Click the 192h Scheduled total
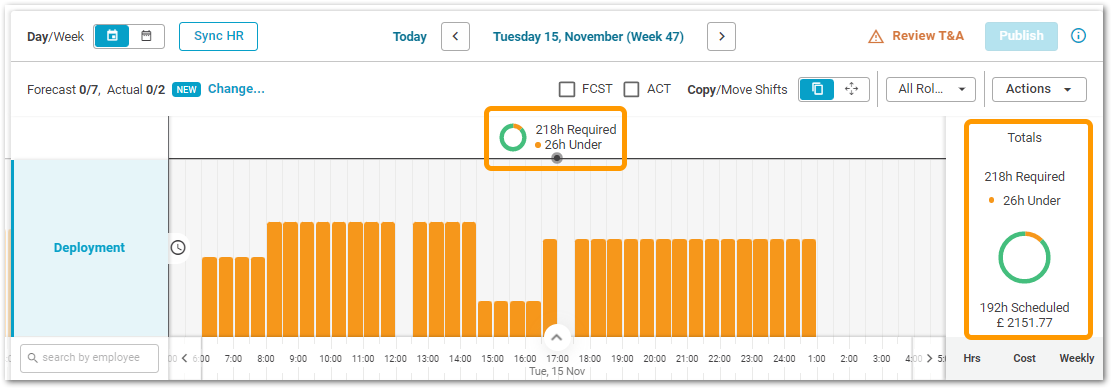The image size is (1112, 389). pos(1024,308)
